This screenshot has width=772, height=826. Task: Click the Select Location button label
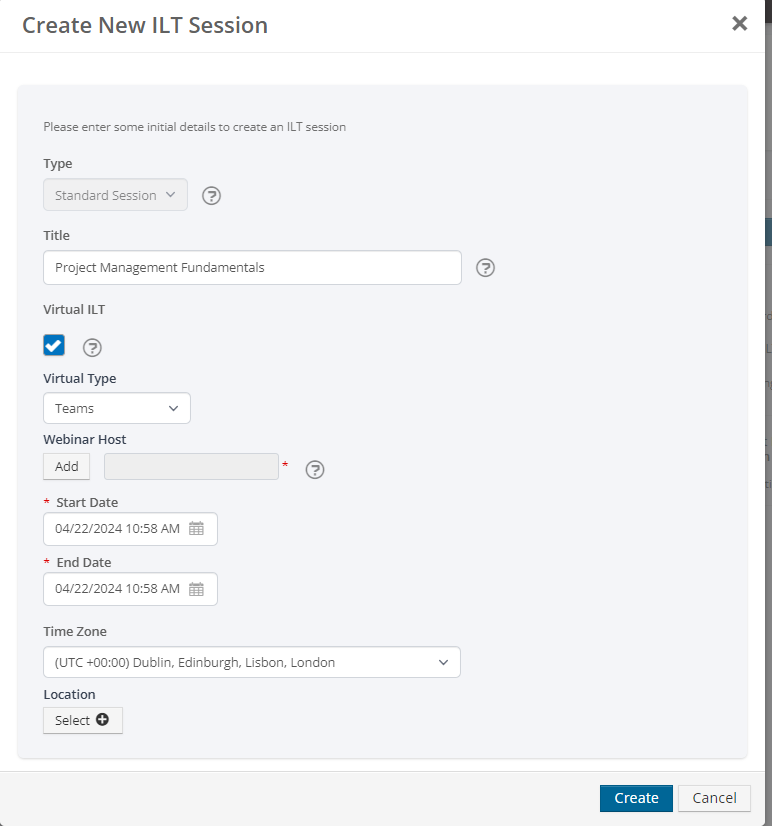point(72,720)
